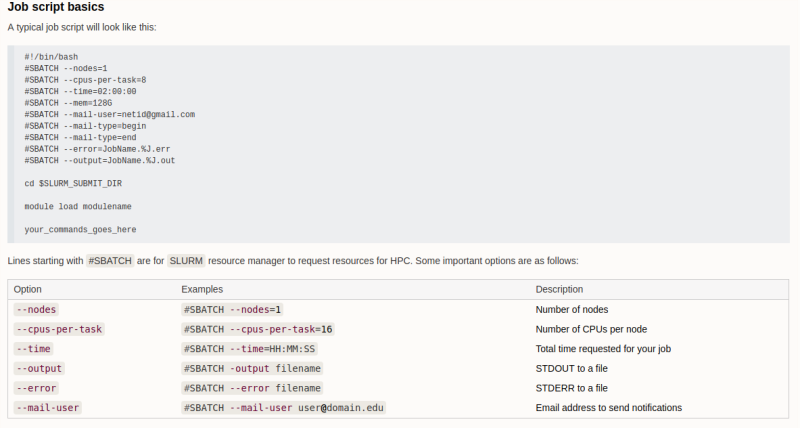800x428 pixels.
Task: Click the "Examples" table column header
Action: coord(202,289)
